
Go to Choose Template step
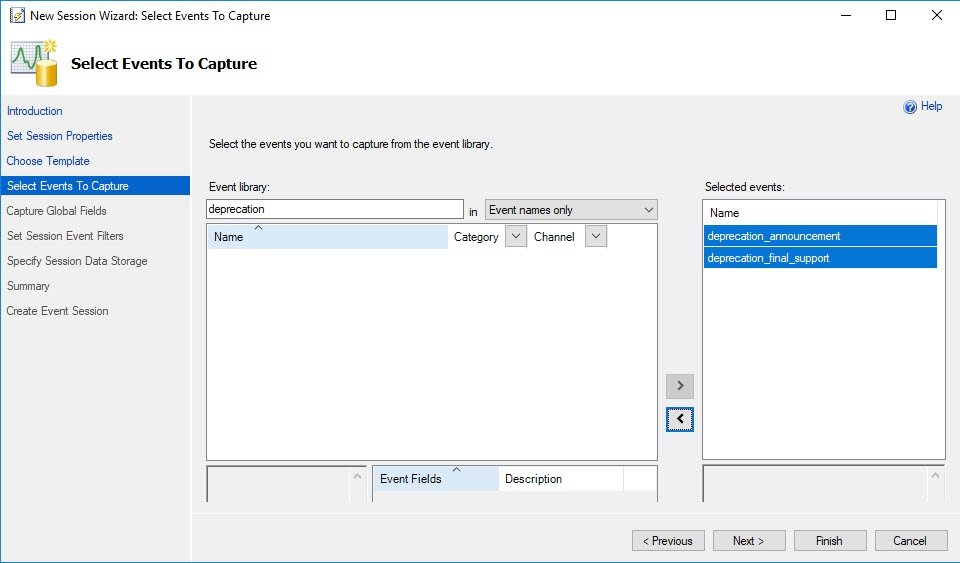click(x=48, y=161)
